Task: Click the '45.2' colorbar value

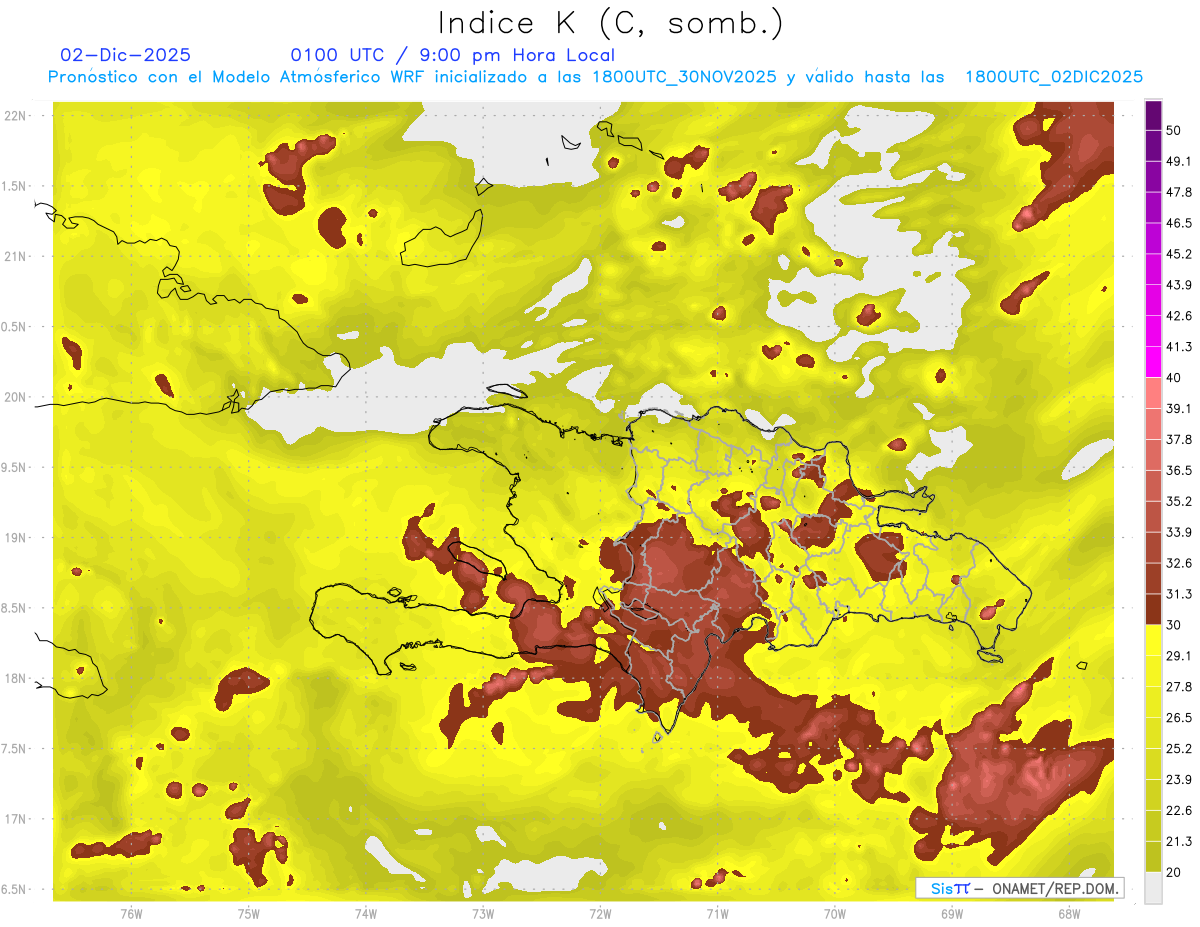Action: click(x=1179, y=254)
